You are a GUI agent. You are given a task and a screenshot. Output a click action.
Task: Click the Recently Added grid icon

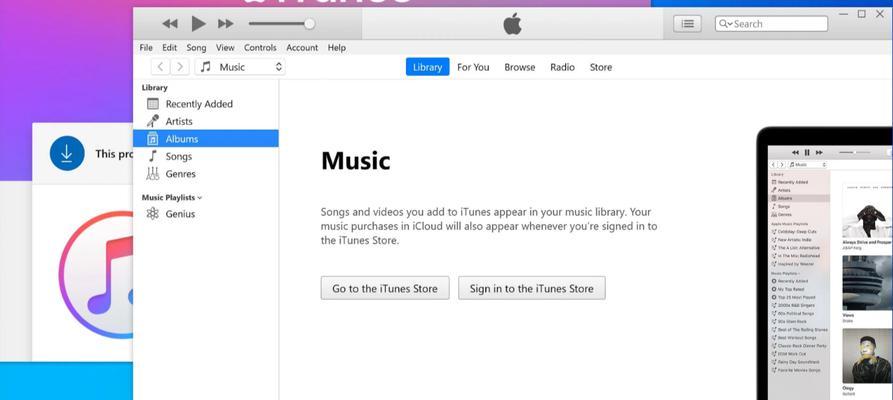153,104
